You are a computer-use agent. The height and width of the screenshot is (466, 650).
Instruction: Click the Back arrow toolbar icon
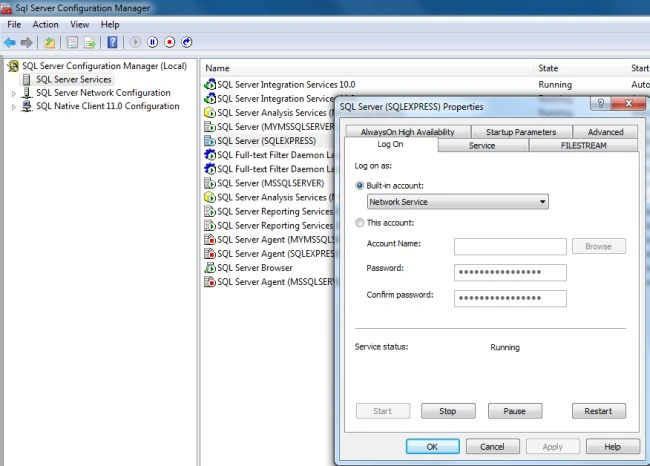point(10,42)
